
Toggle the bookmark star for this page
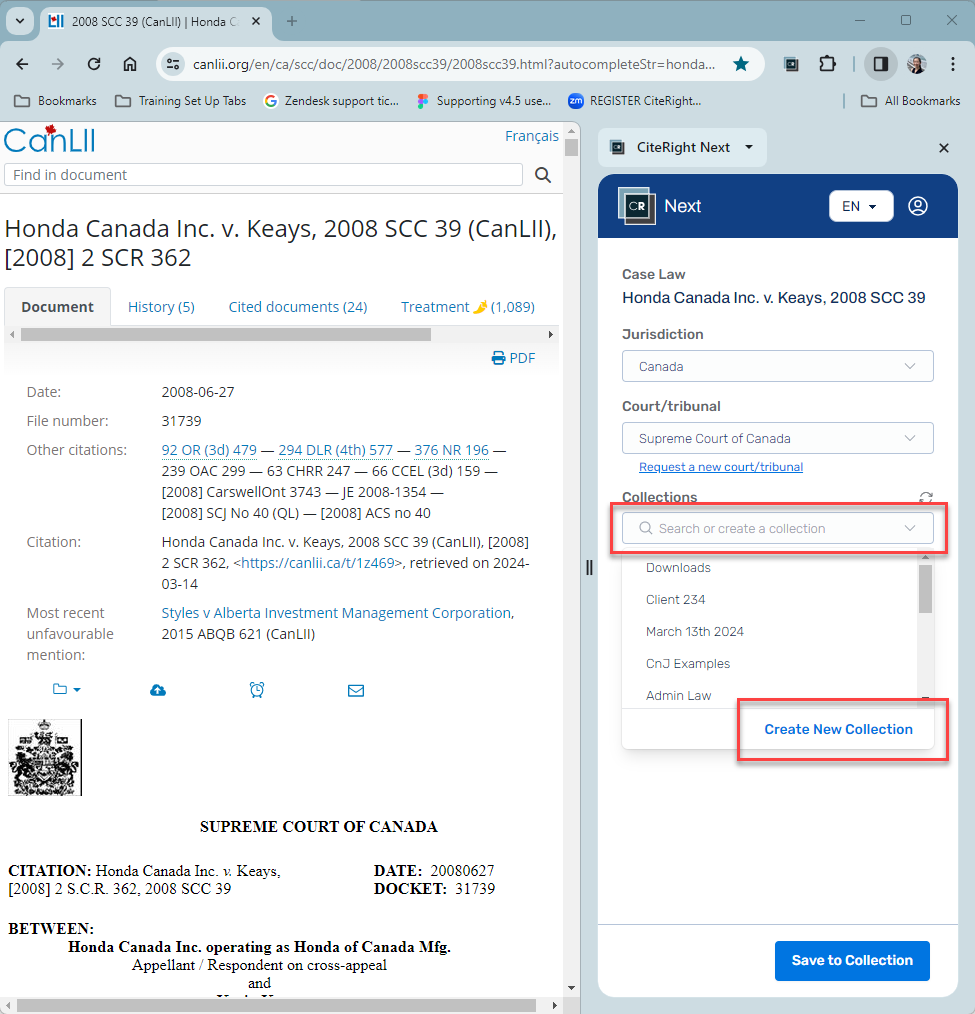[x=741, y=64]
